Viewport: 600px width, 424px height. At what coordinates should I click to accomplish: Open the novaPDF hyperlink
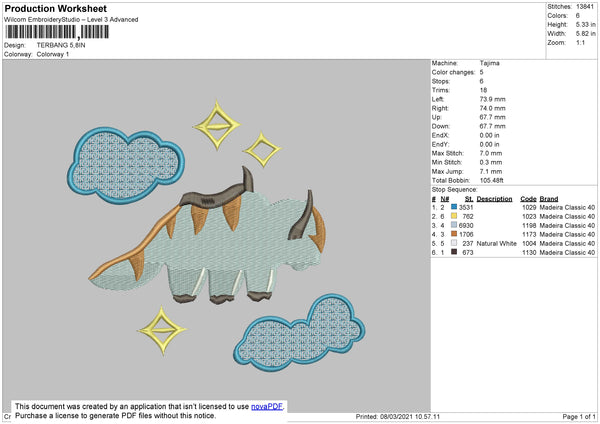267,406
